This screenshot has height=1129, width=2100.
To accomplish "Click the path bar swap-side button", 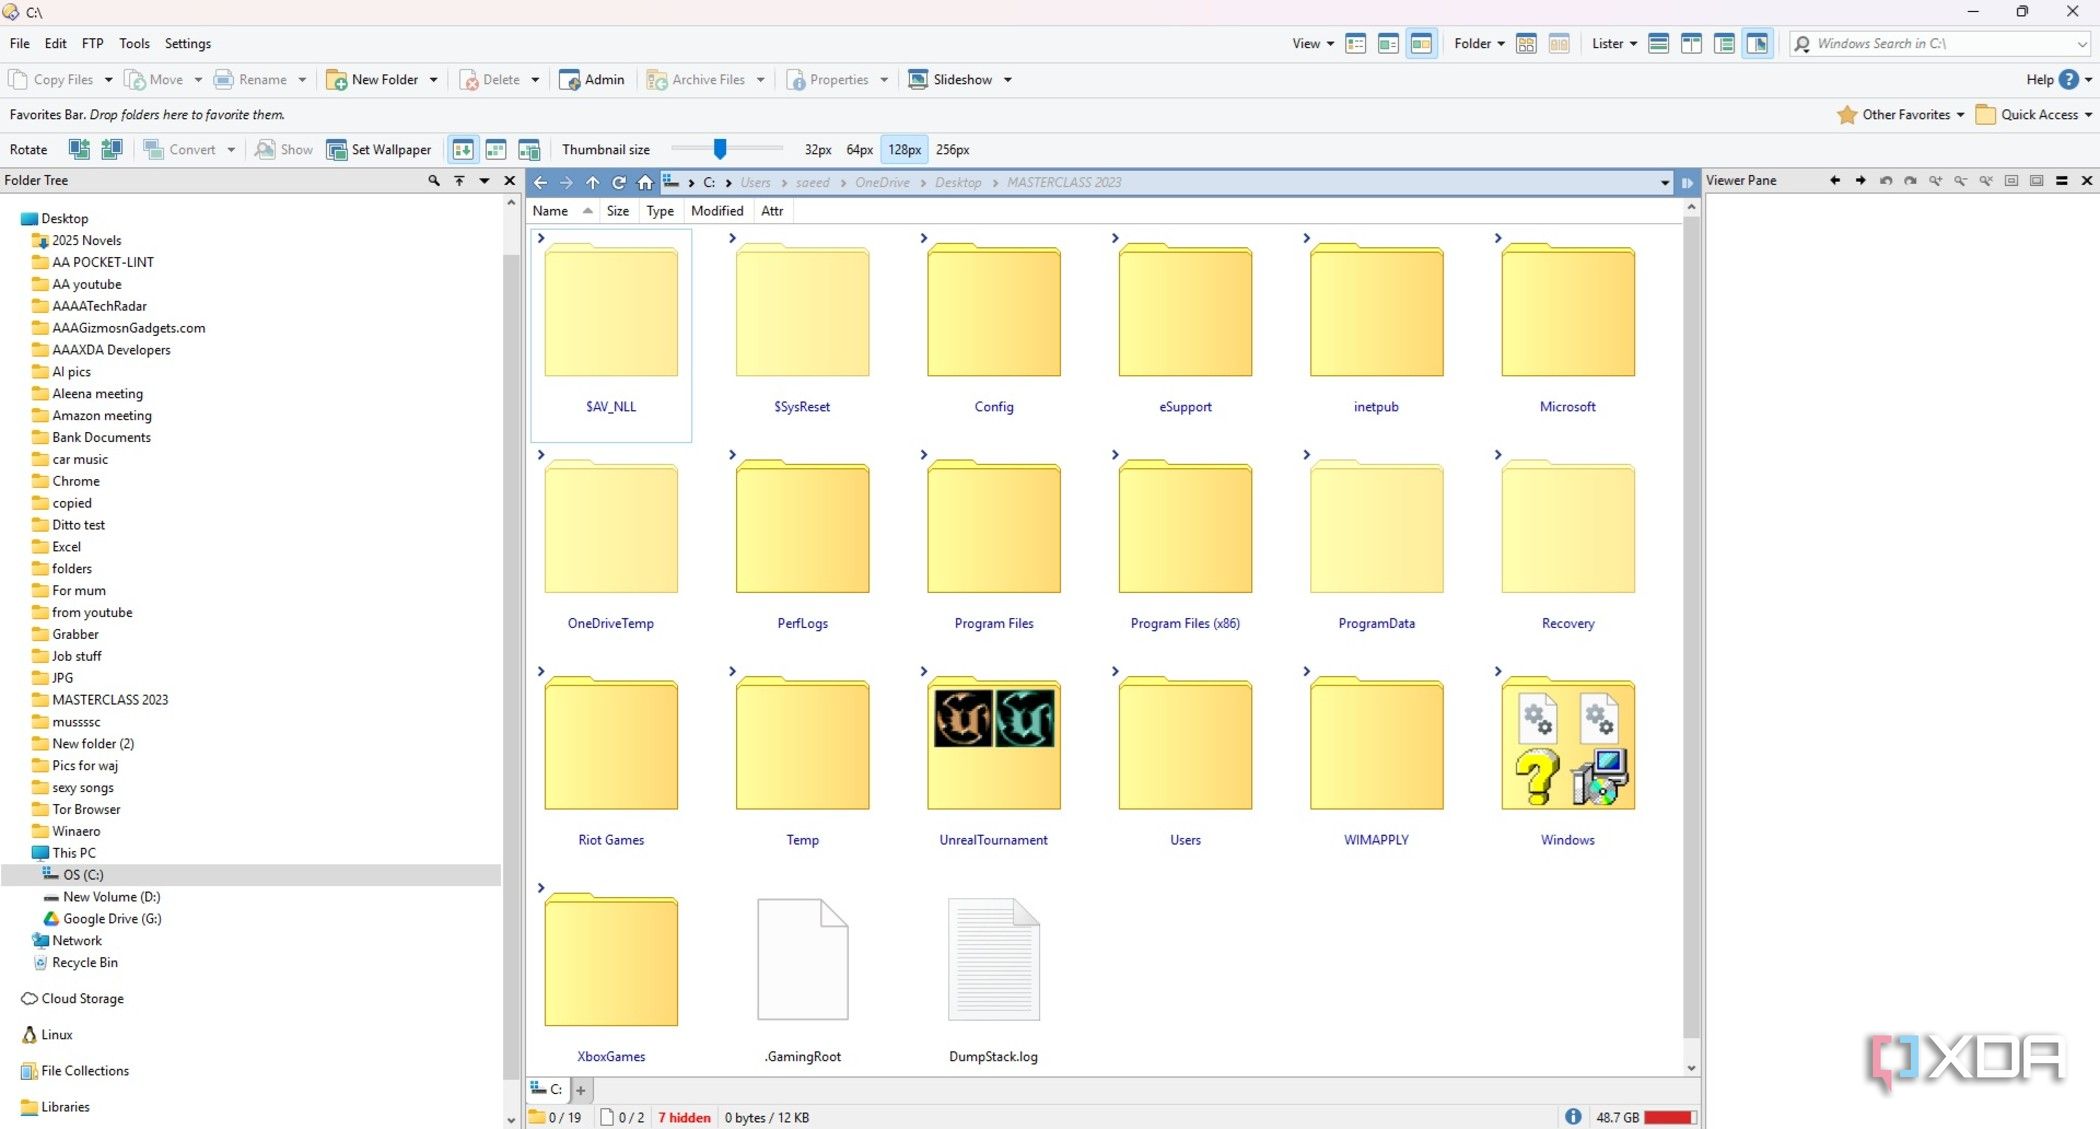I will click(1687, 182).
